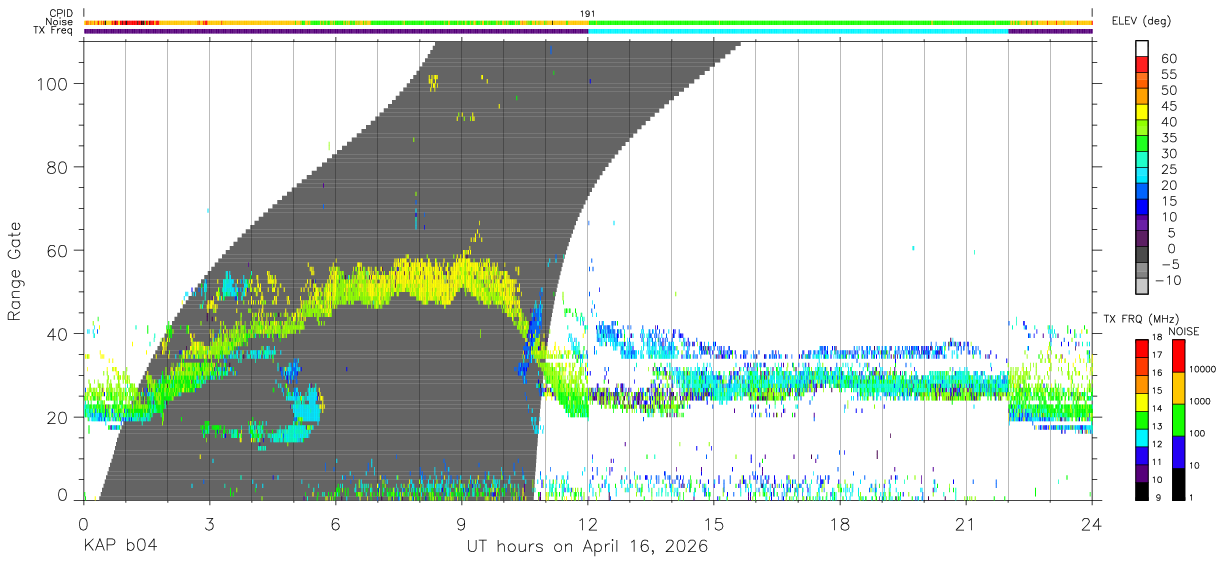
Task: Click the cyan segment of the TX Freq strip
Action: click(x=798, y=32)
